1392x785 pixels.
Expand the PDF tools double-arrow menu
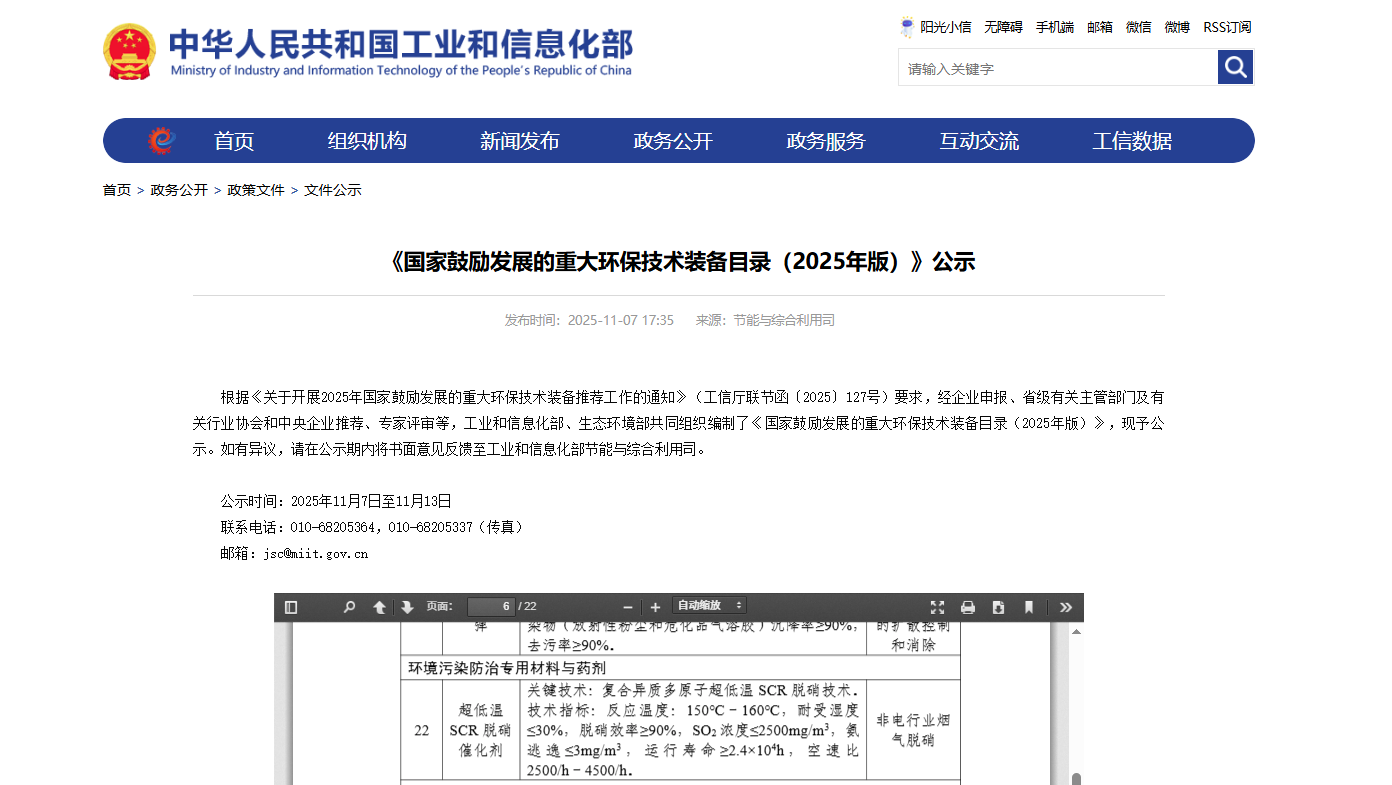(x=1065, y=607)
